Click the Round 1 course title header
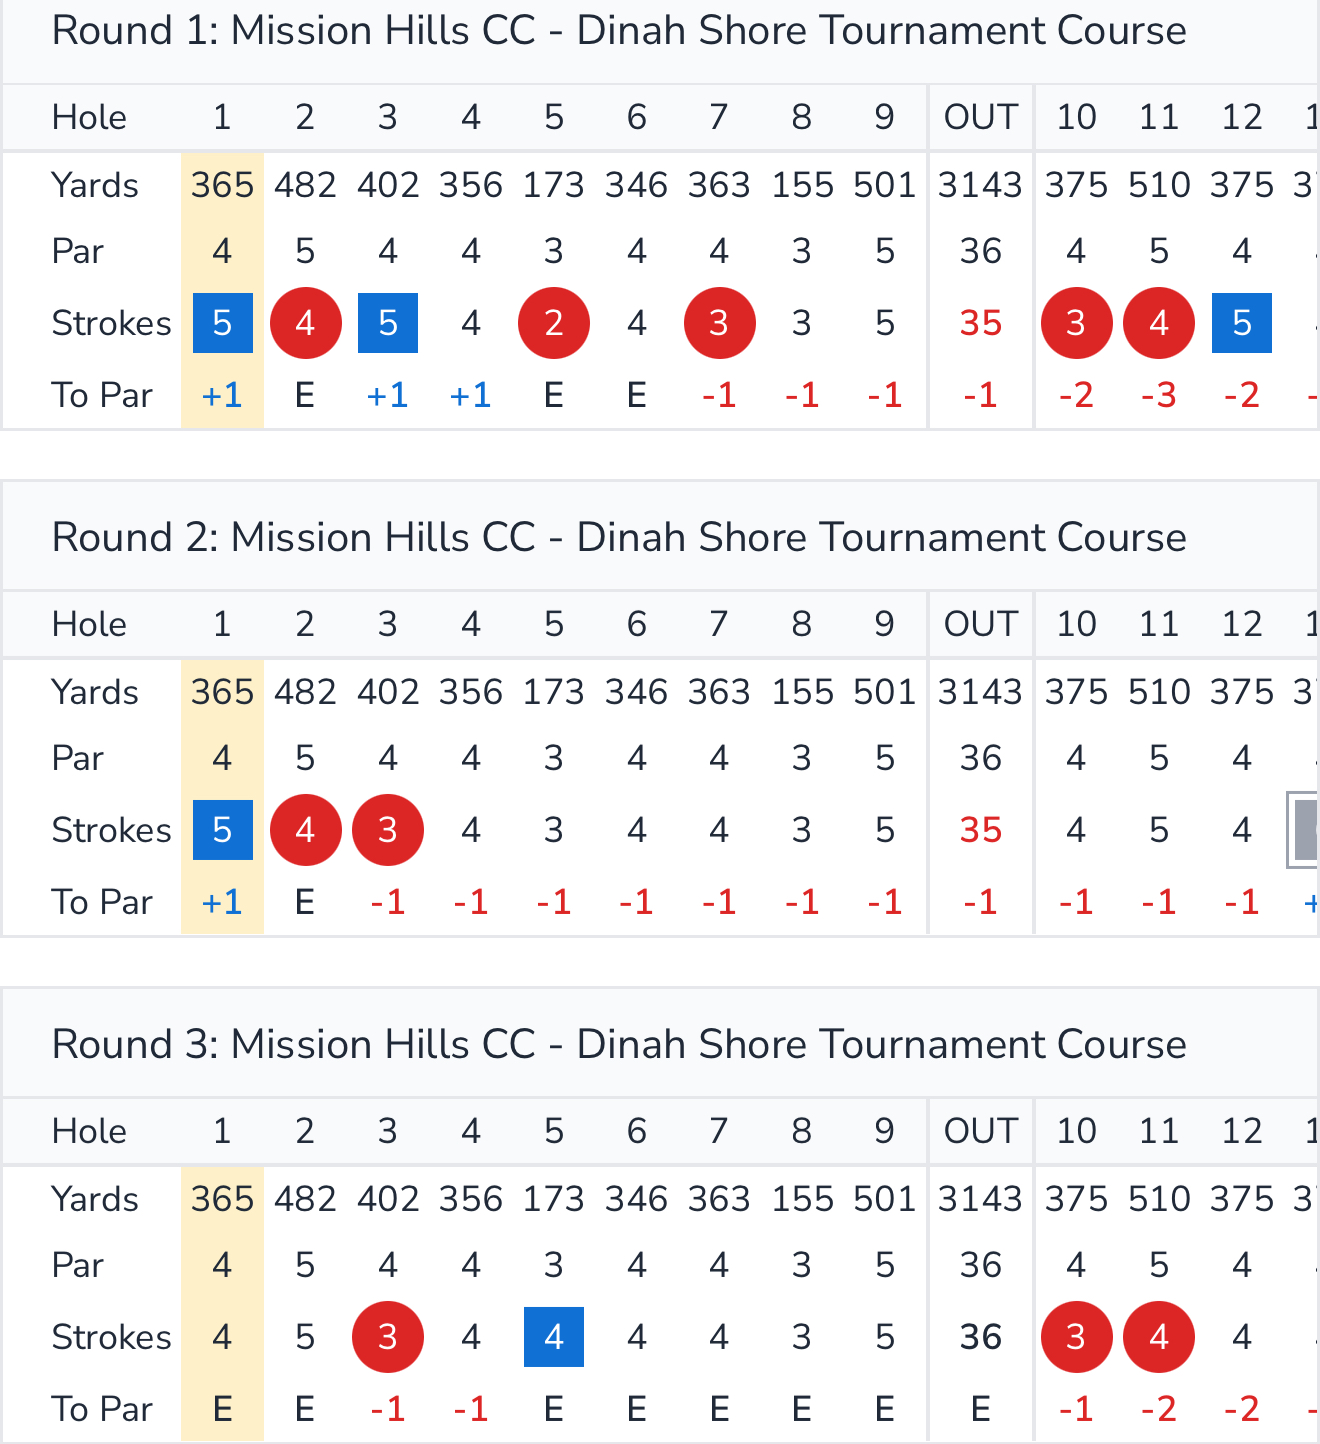Image resolution: width=1320 pixels, height=1444 pixels. tap(619, 31)
